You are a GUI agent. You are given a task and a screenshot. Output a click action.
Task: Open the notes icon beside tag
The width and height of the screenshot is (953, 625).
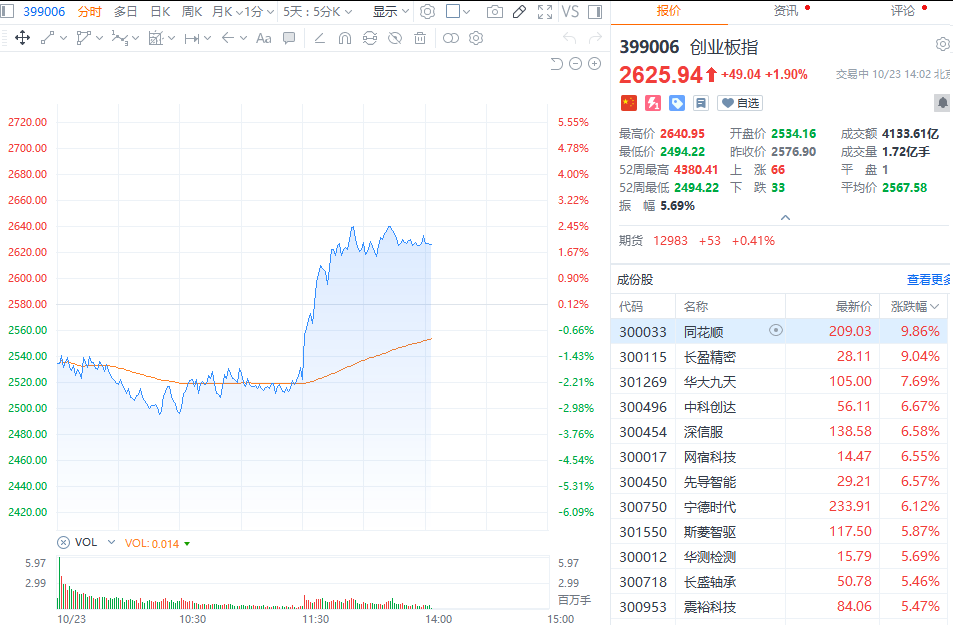701,103
